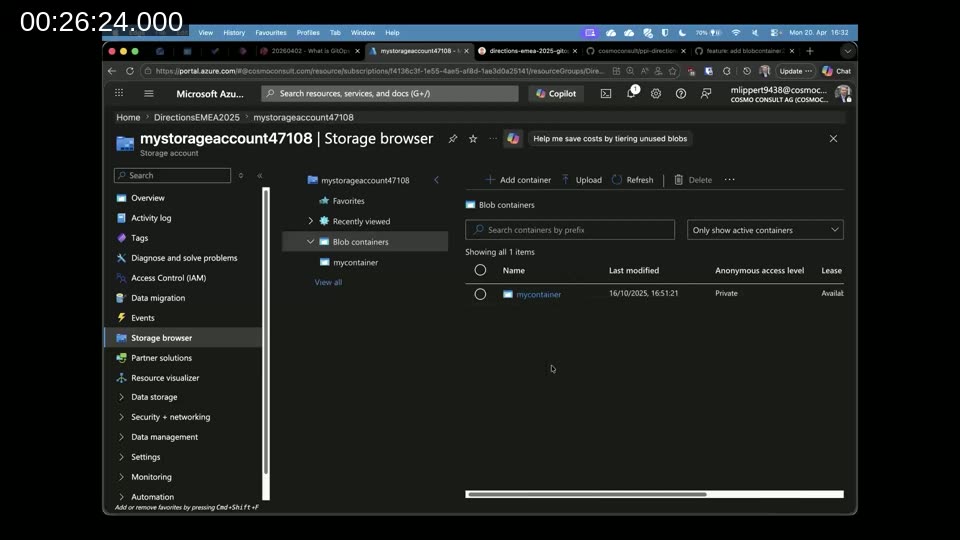Click the Copilot button

(556, 94)
